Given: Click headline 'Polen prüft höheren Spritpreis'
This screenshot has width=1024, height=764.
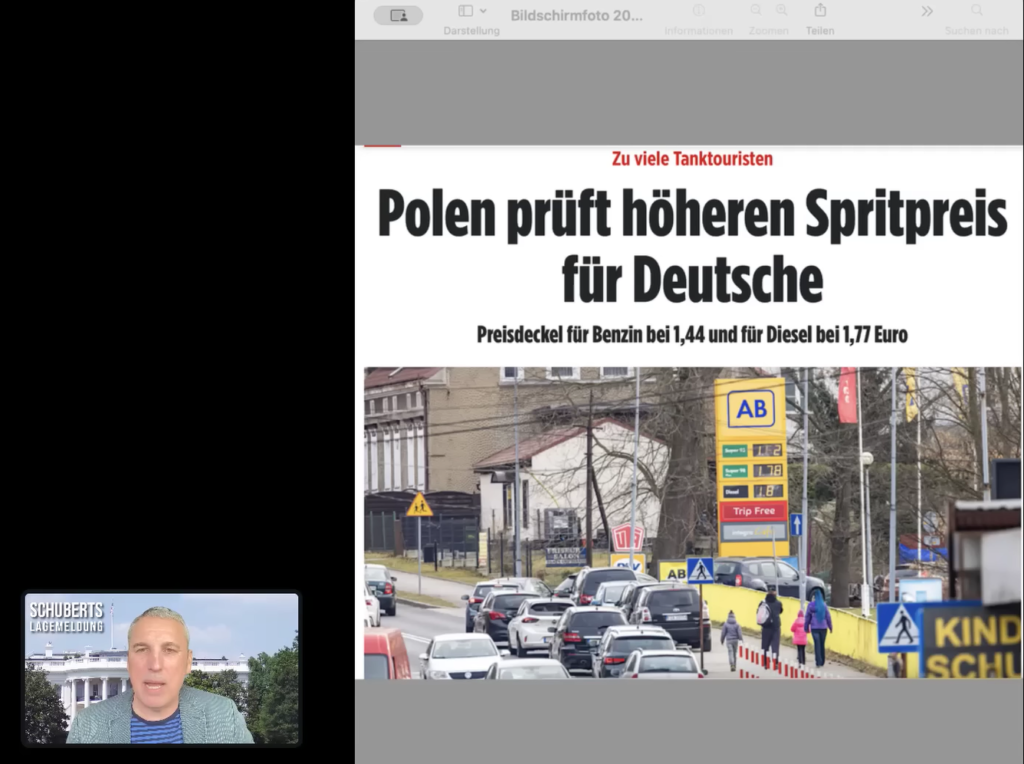Looking at the screenshot, I should (692, 214).
